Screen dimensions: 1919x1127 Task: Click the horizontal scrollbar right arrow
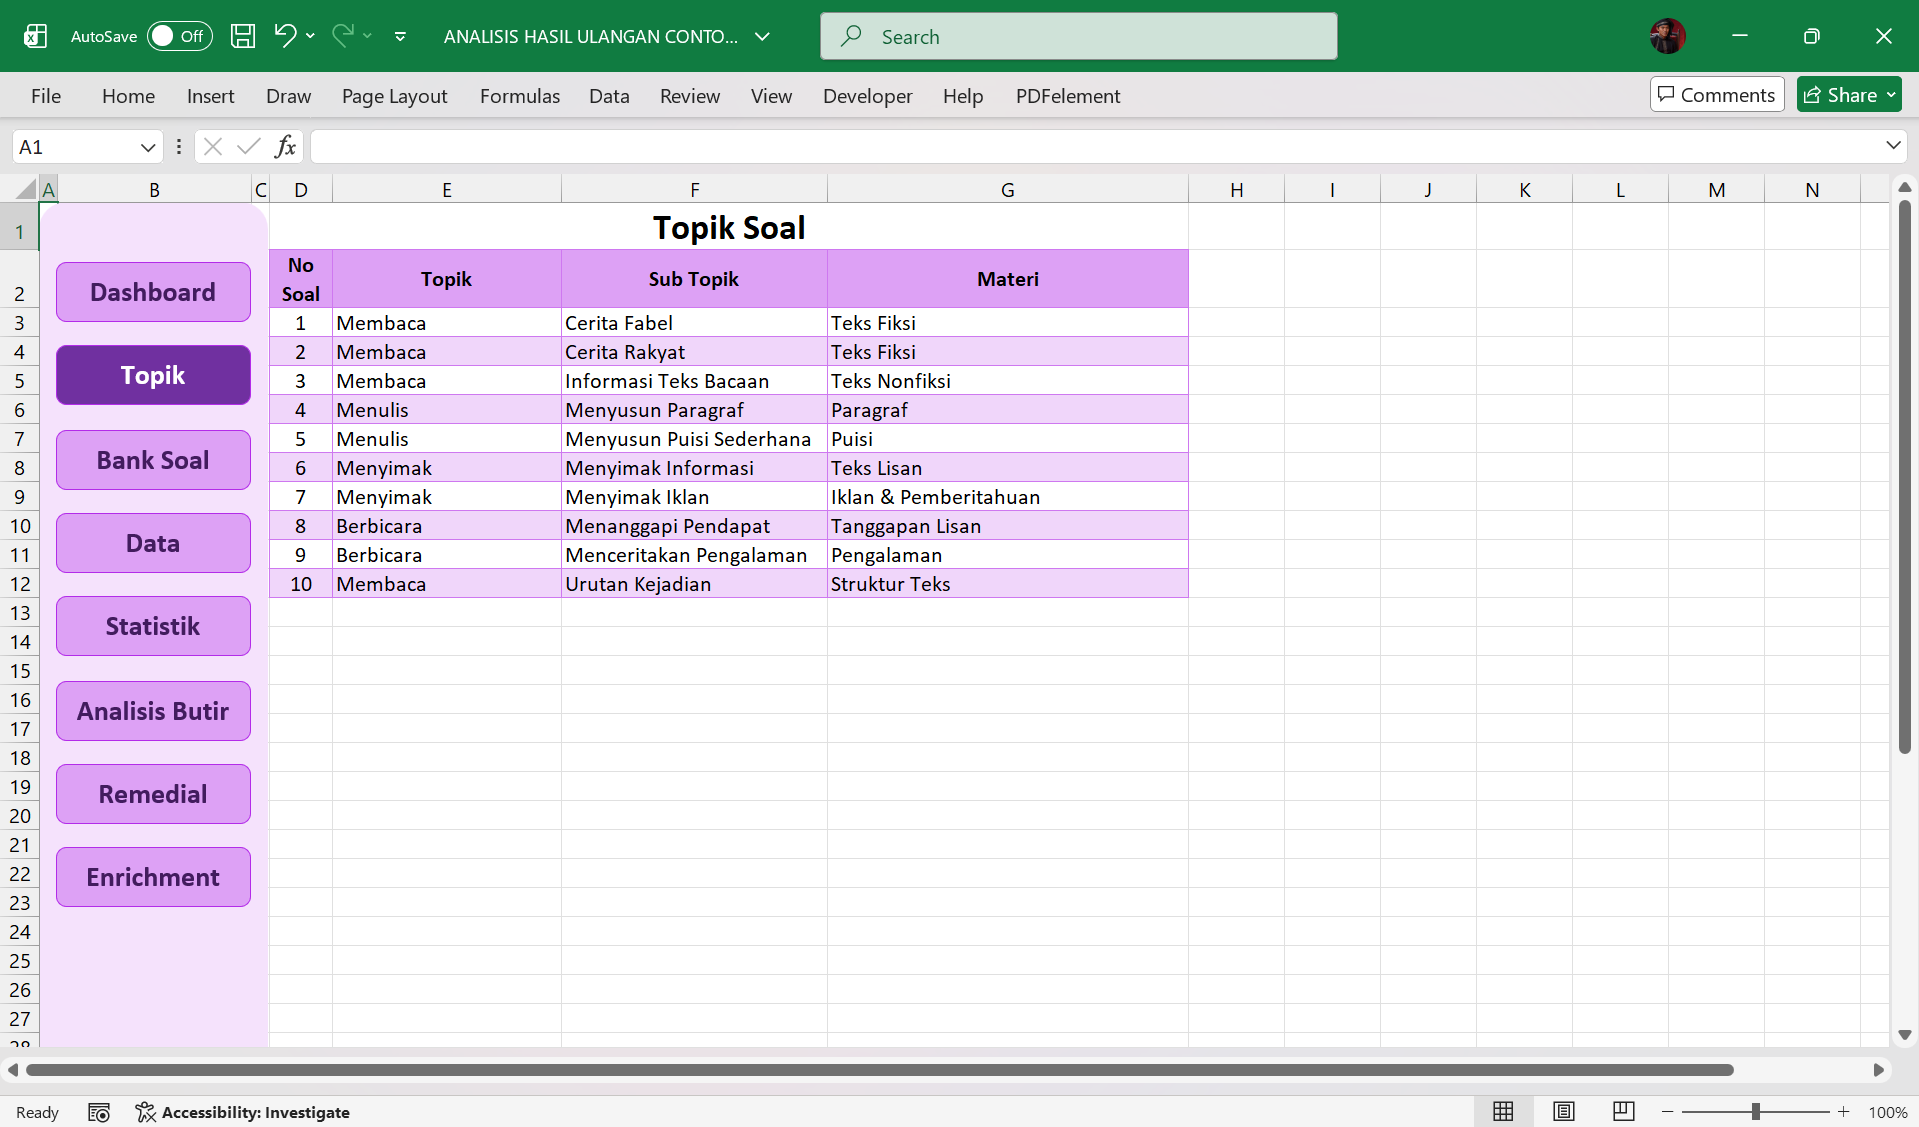[x=1878, y=1070]
